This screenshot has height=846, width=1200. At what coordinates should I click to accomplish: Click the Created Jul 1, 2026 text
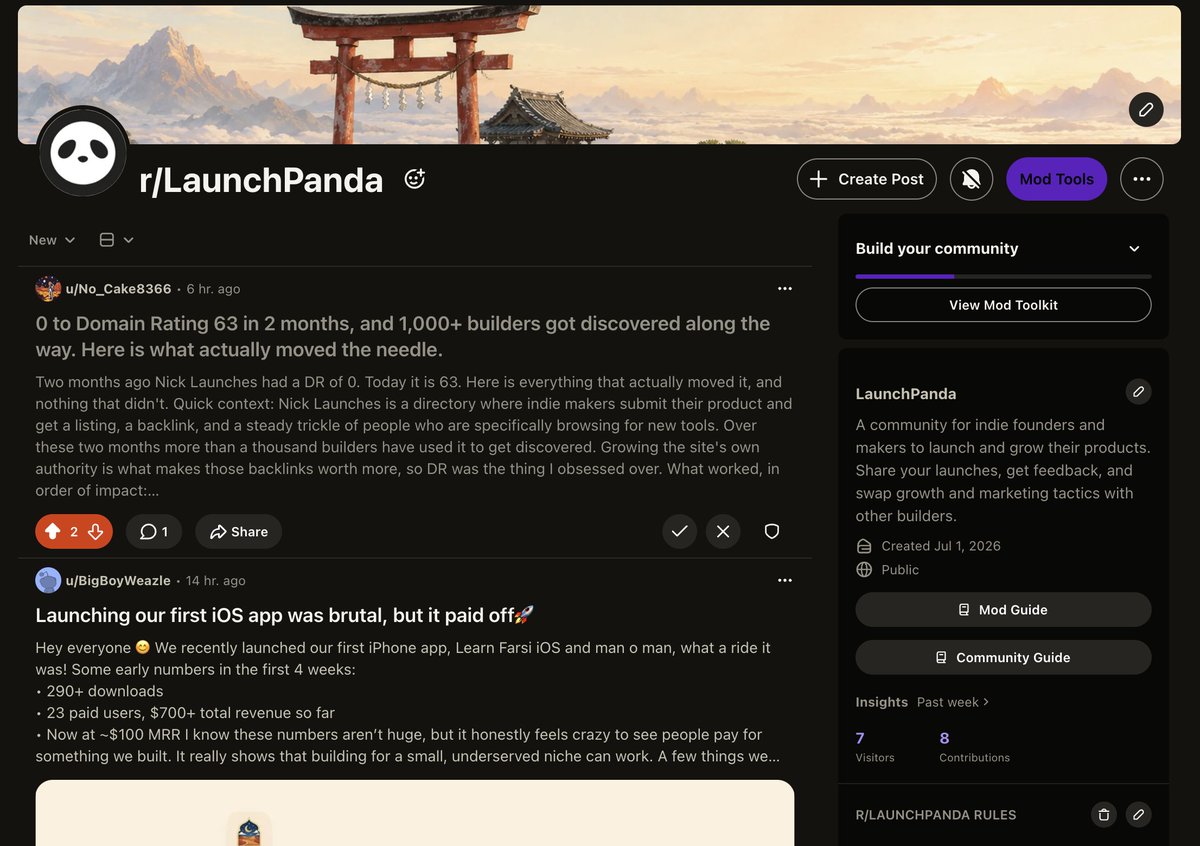pyautogui.click(x=941, y=546)
